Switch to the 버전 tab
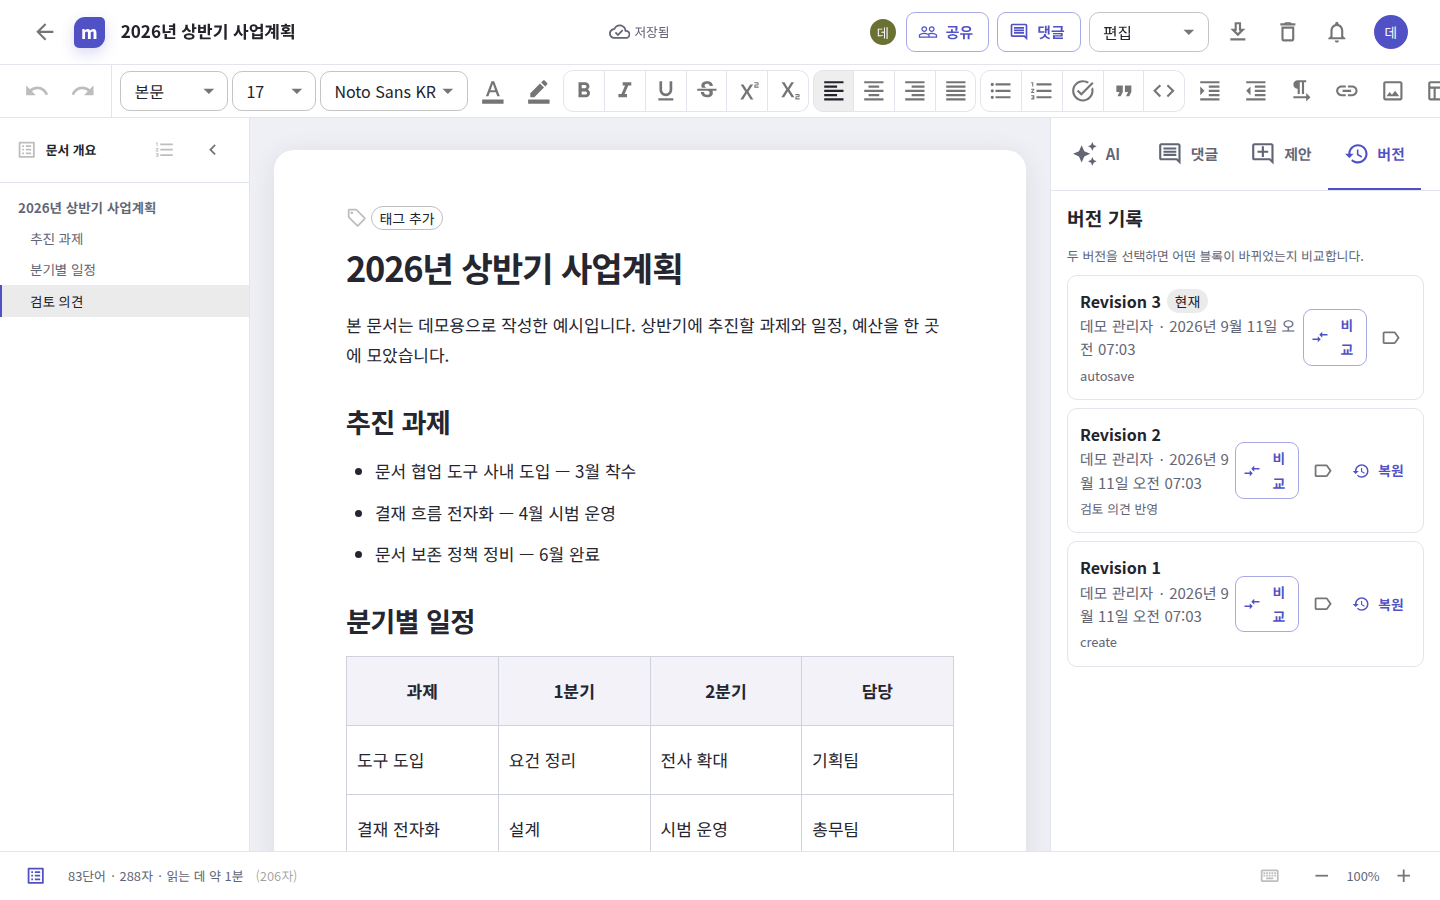This screenshot has width=1440, height=900. click(x=1375, y=154)
